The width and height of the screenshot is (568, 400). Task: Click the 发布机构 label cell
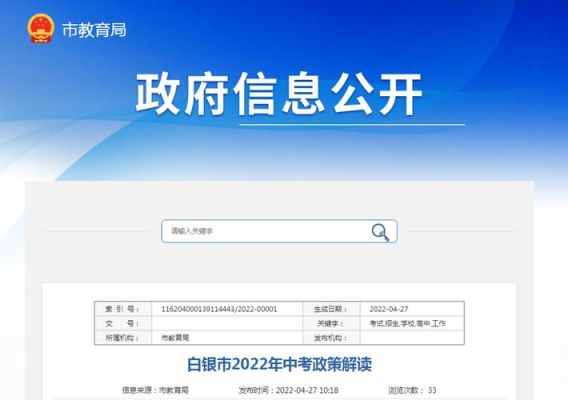331,338
